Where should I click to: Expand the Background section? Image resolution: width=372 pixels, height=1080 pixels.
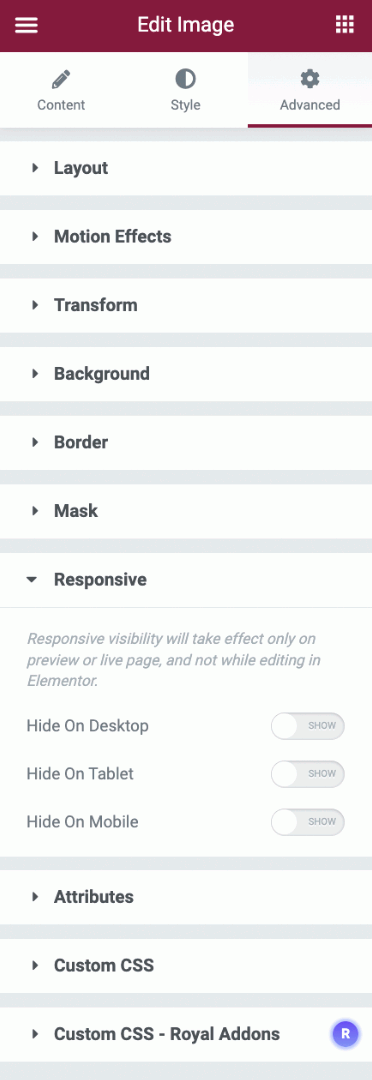pos(186,374)
